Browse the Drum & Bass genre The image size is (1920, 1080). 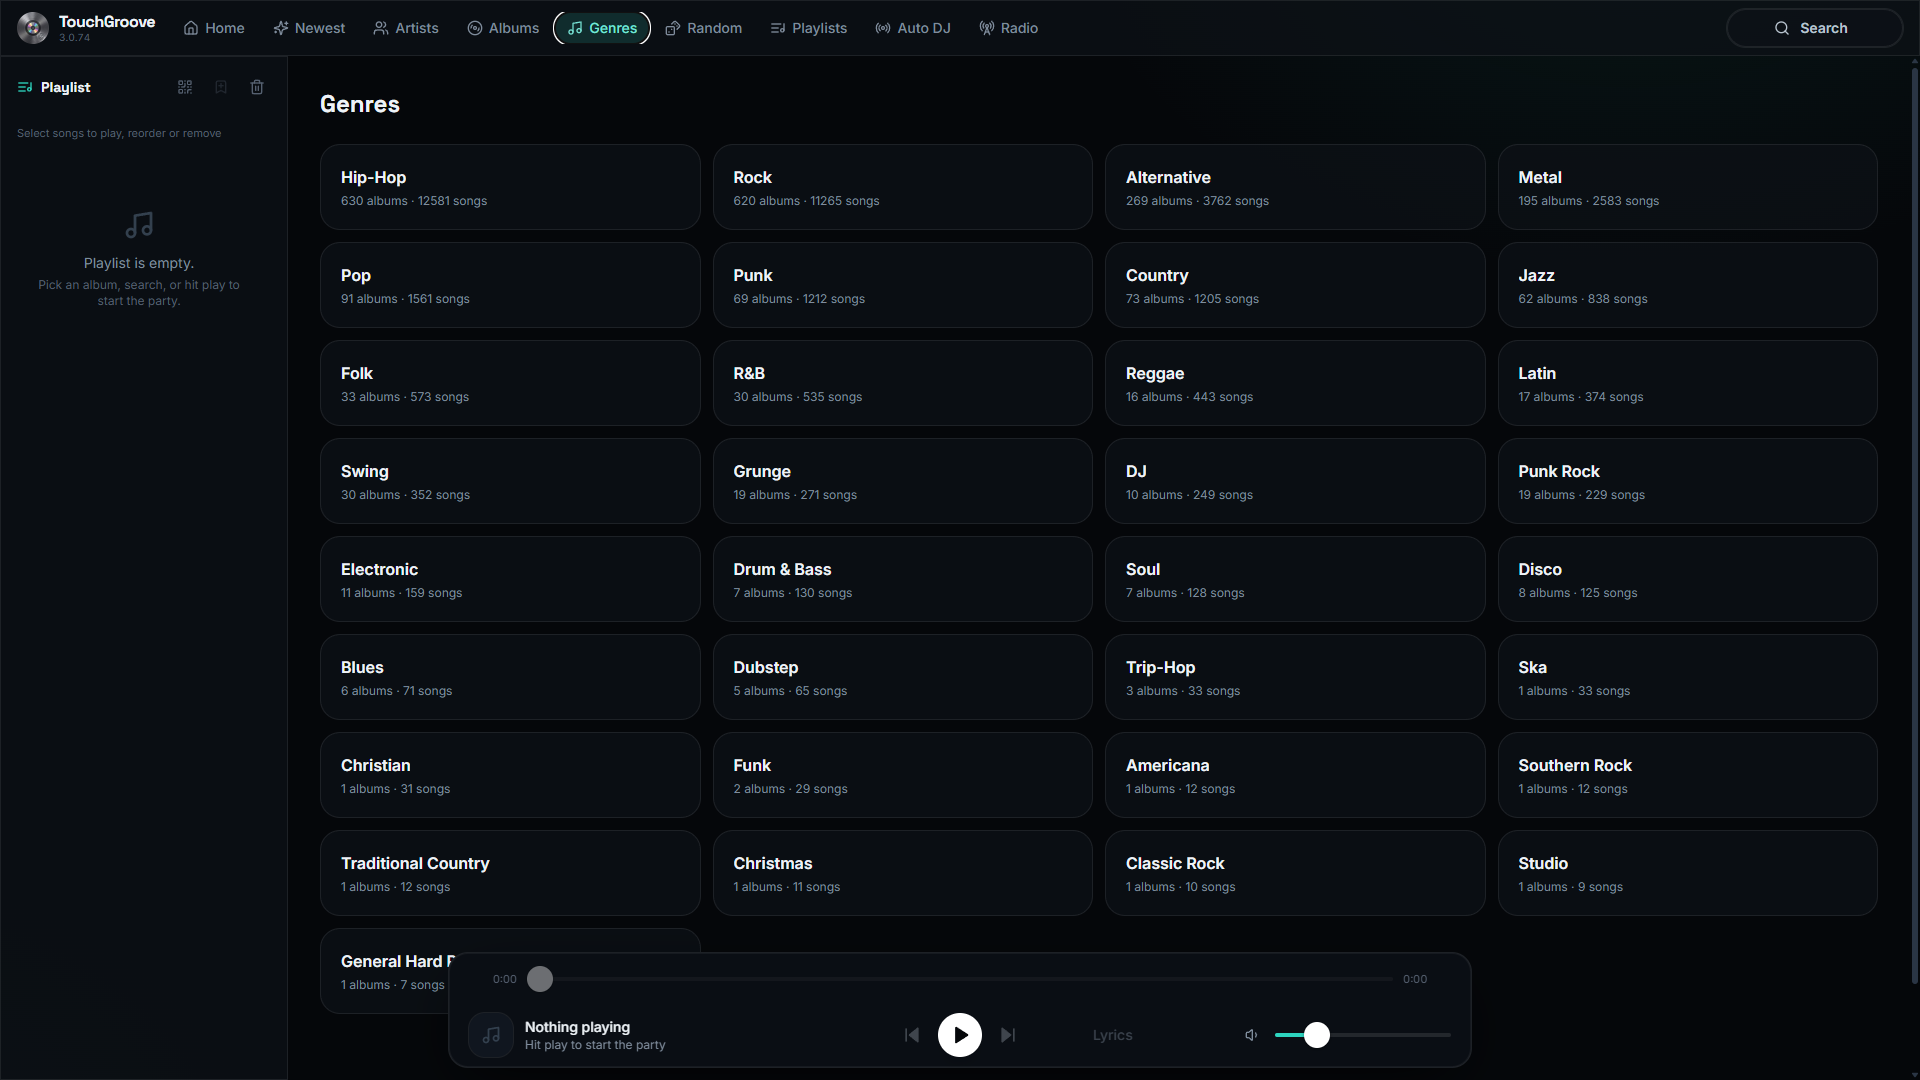tap(902, 579)
